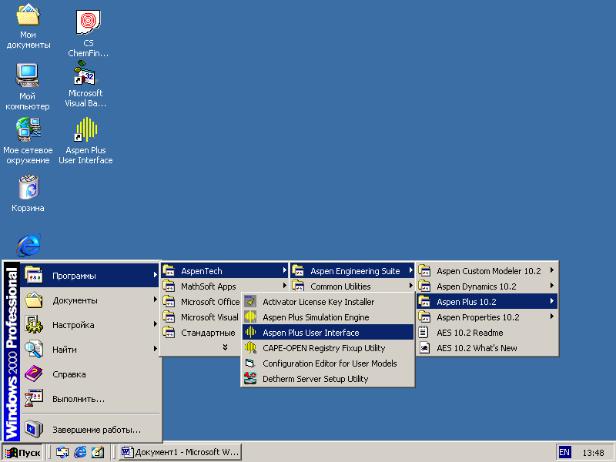Expand the Настройка submenu arrow
This screenshot has width=616, height=462.
(x=155, y=324)
